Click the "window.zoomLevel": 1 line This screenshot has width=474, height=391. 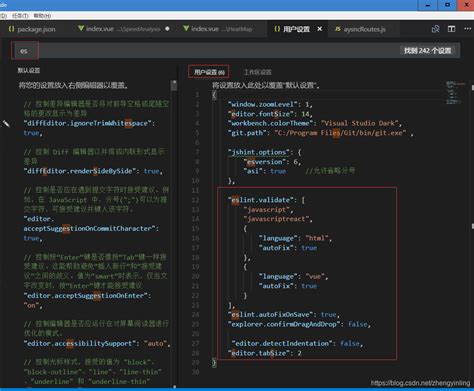tap(270, 104)
